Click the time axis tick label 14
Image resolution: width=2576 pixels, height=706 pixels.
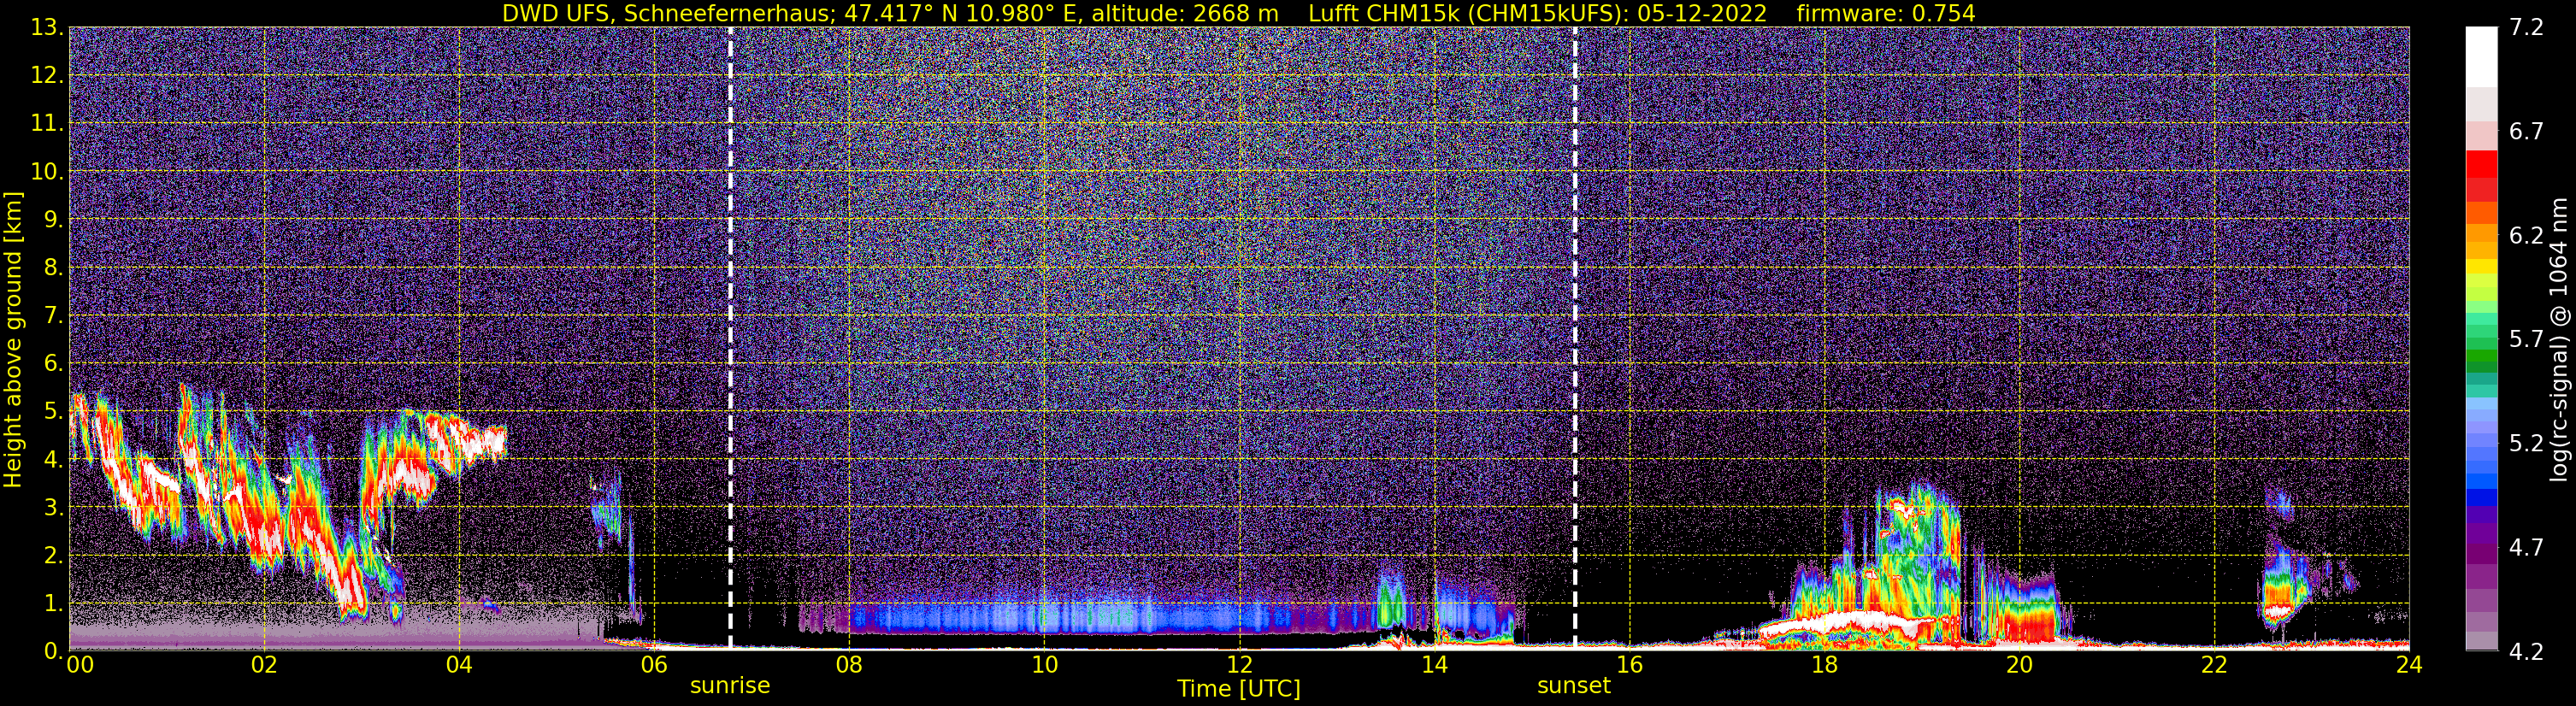point(1434,665)
